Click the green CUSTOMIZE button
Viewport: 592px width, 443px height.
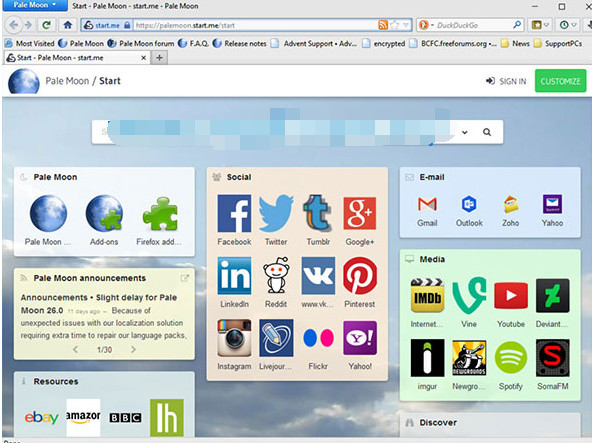560,81
